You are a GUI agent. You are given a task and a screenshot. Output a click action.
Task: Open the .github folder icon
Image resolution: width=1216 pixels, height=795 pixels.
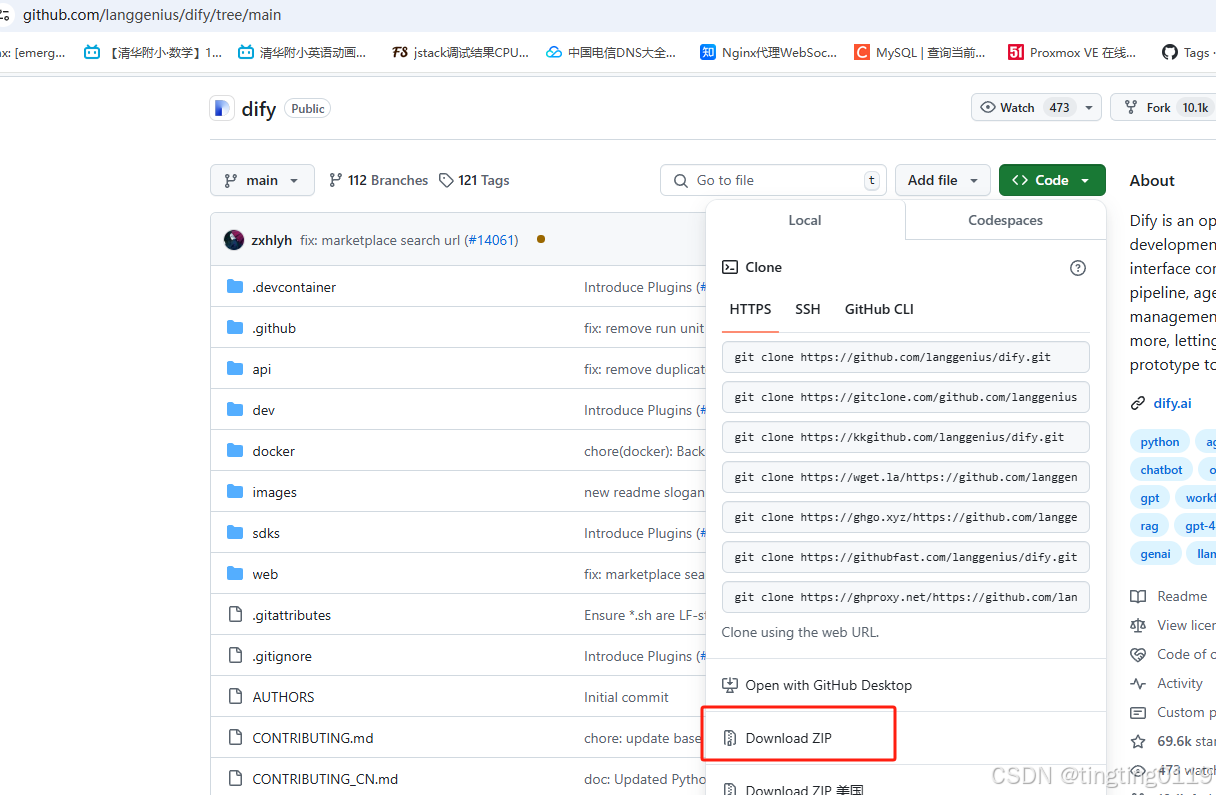235,328
